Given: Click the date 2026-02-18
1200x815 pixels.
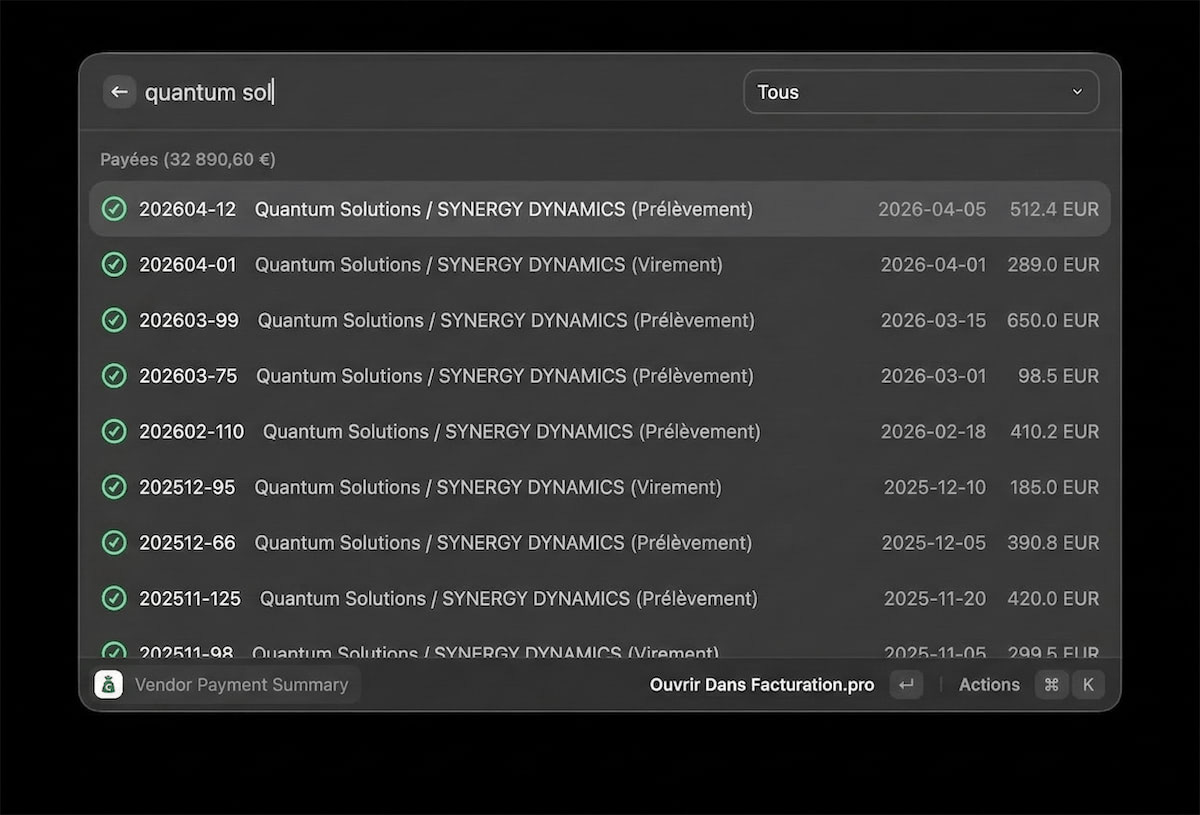Looking at the screenshot, I should click(933, 431).
